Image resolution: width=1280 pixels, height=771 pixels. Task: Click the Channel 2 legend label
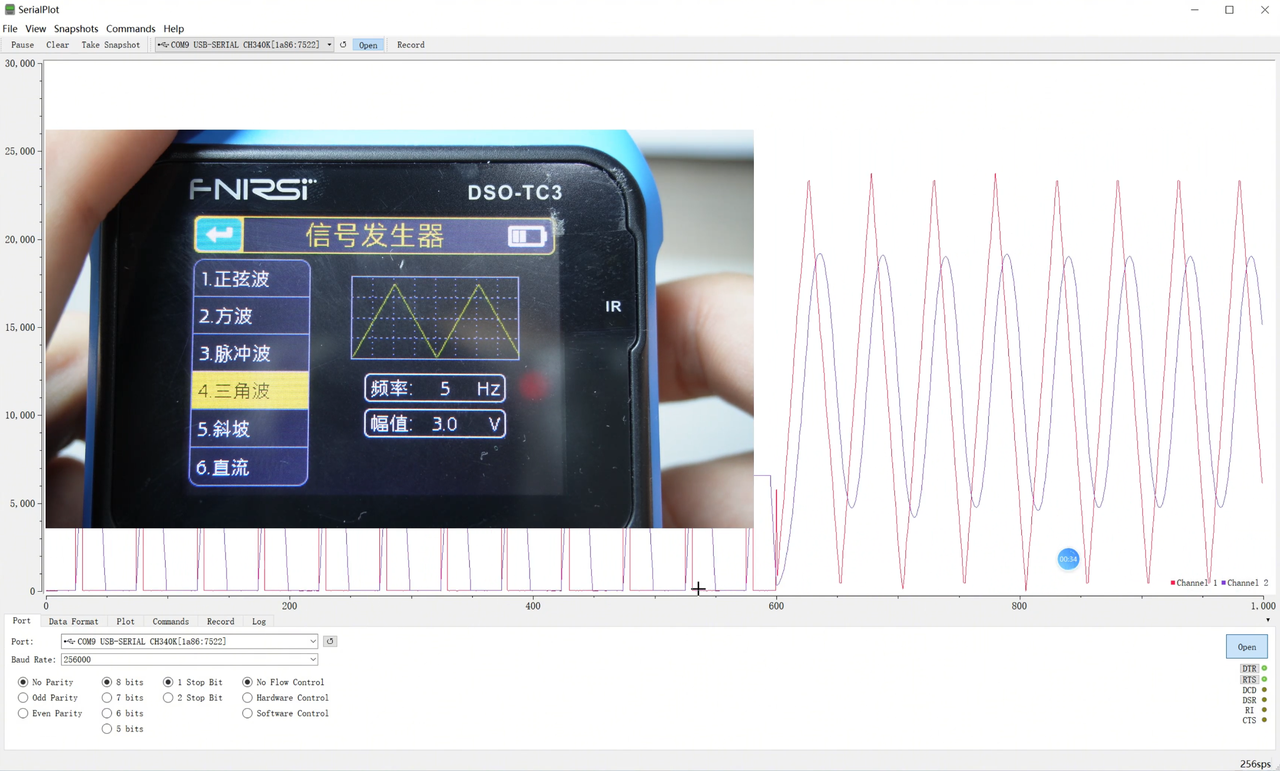1247,582
